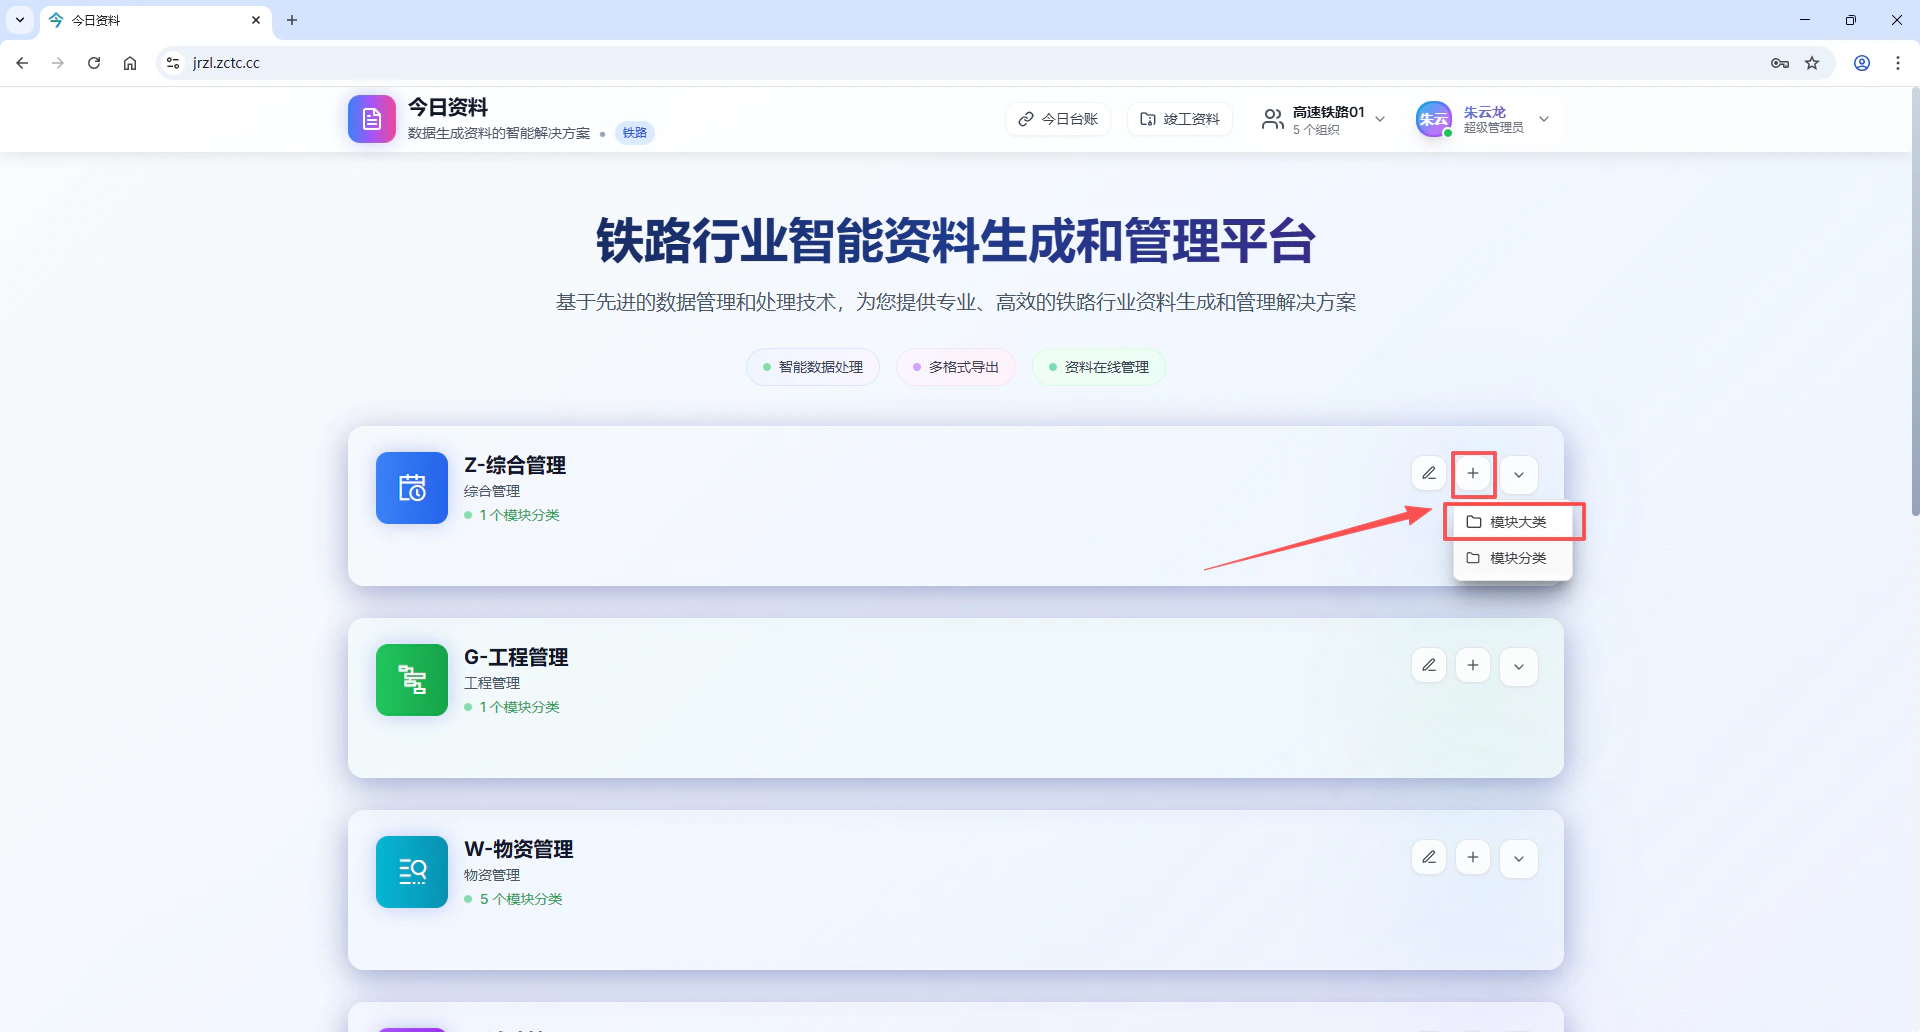Expand the G-工程管理 card chevron

[x=1519, y=667]
